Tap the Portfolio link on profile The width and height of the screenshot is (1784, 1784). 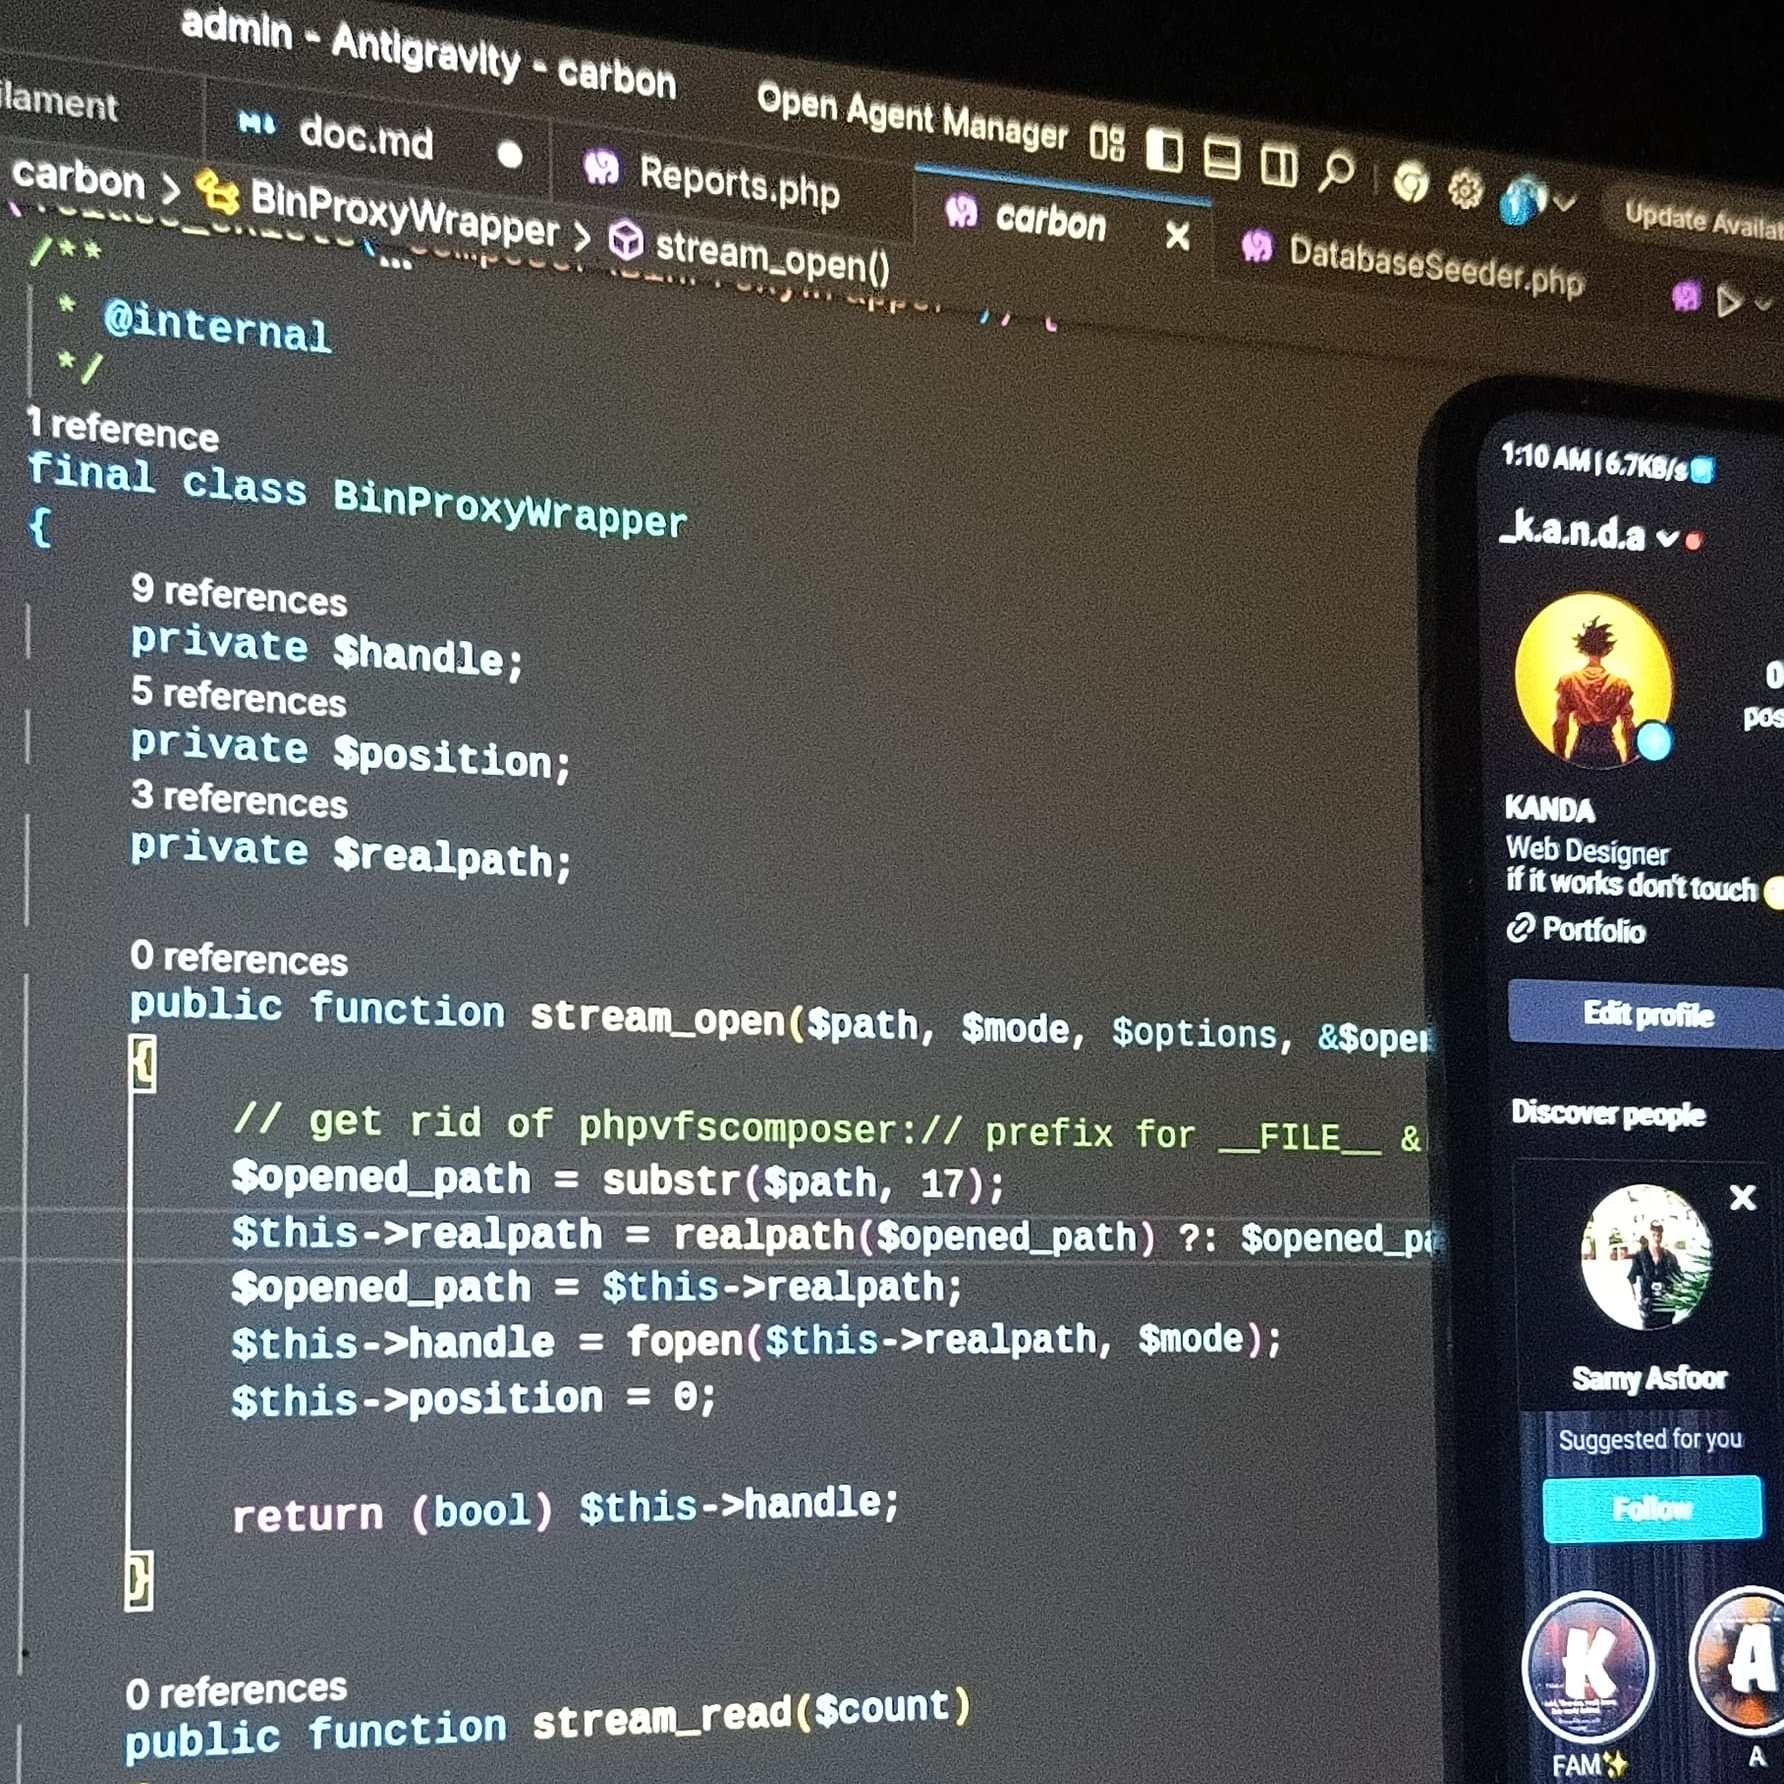coord(1592,930)
